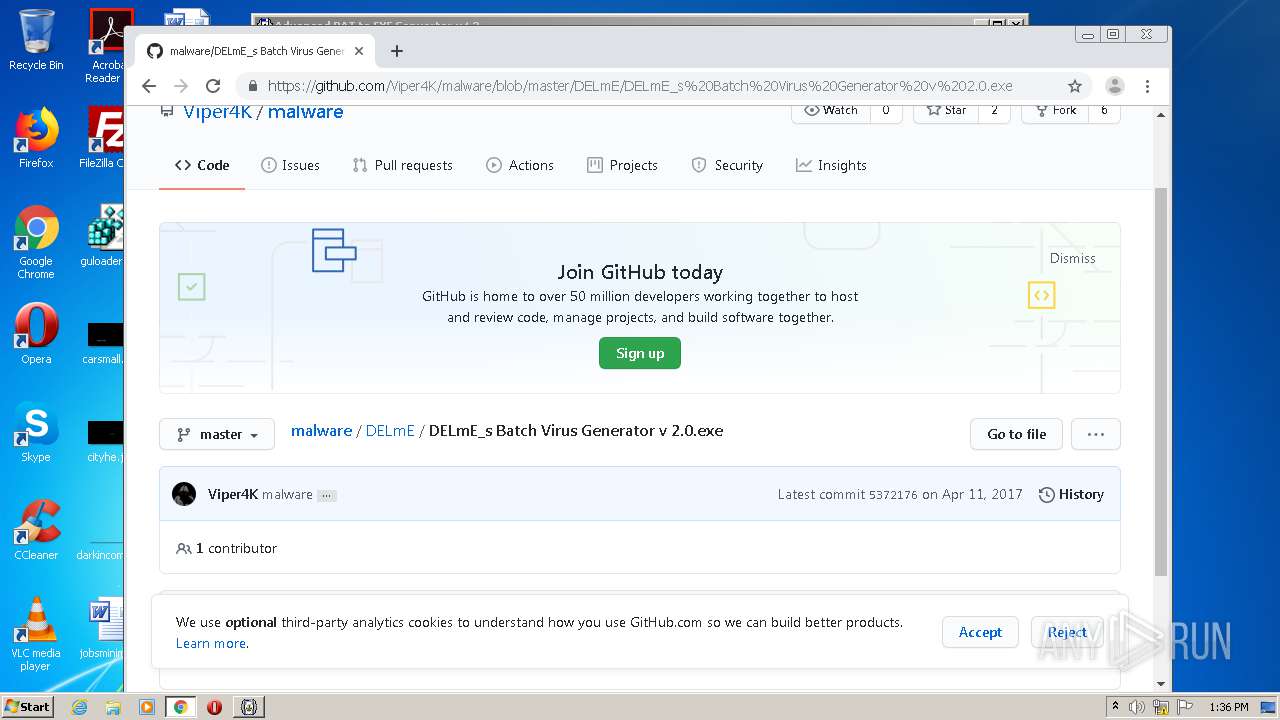The width and height of the screenshot is (1280, 720).
Task: Open the Learn more cookies link
Action: pyautogui.click(x=210, y=643)
